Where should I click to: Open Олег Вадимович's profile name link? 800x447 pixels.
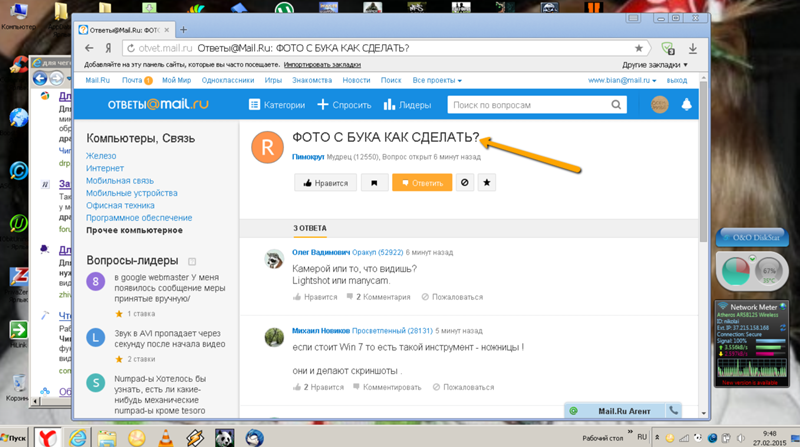click(x=321, y=252)
